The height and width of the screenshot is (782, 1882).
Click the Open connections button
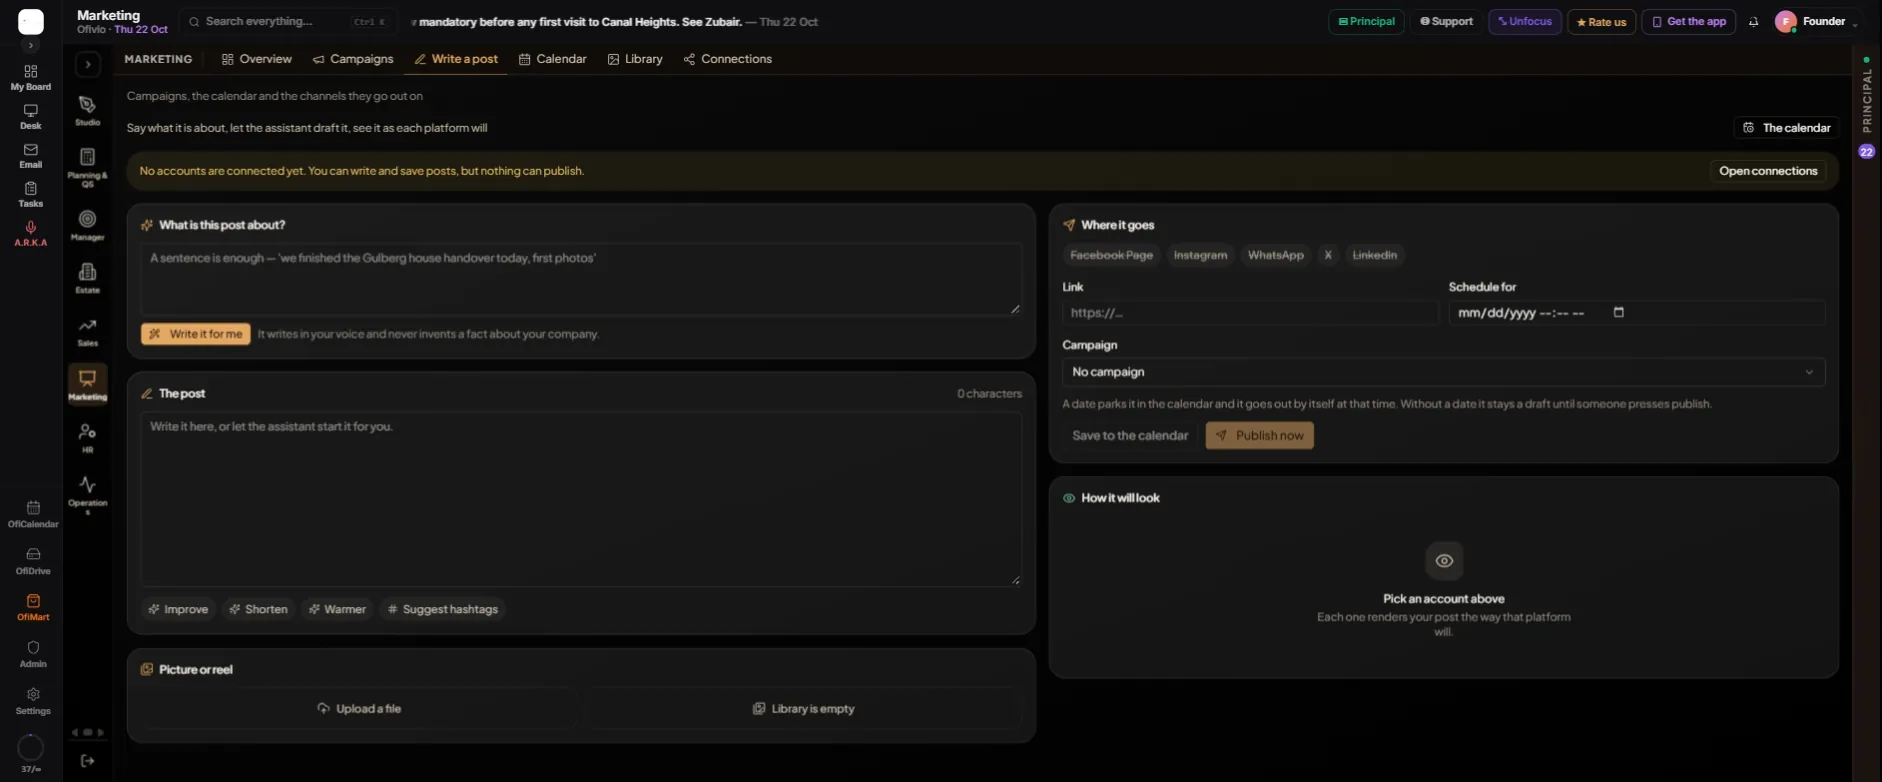[x=1767, y=171]
